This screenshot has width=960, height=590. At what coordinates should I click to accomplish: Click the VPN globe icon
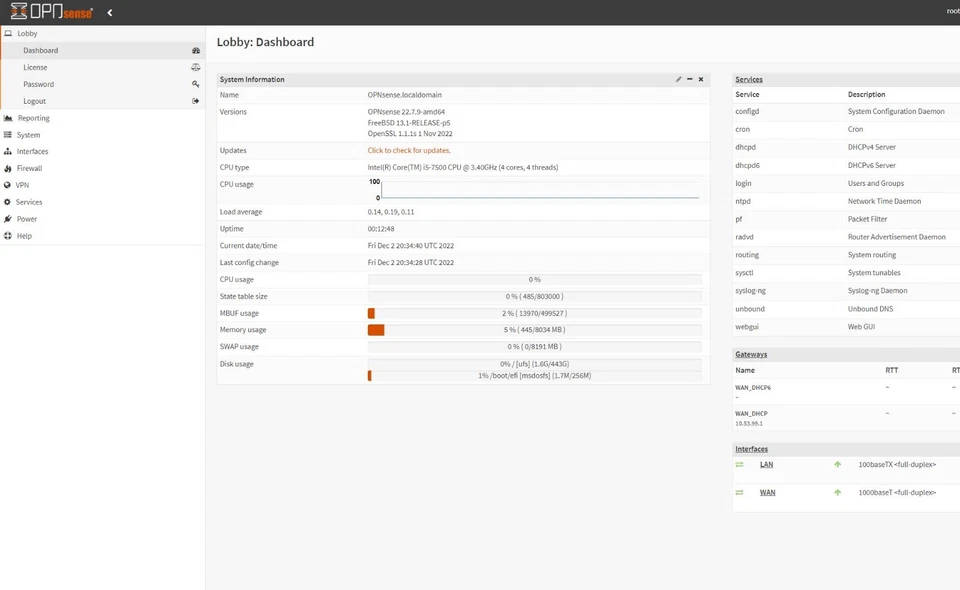(8, 185)
